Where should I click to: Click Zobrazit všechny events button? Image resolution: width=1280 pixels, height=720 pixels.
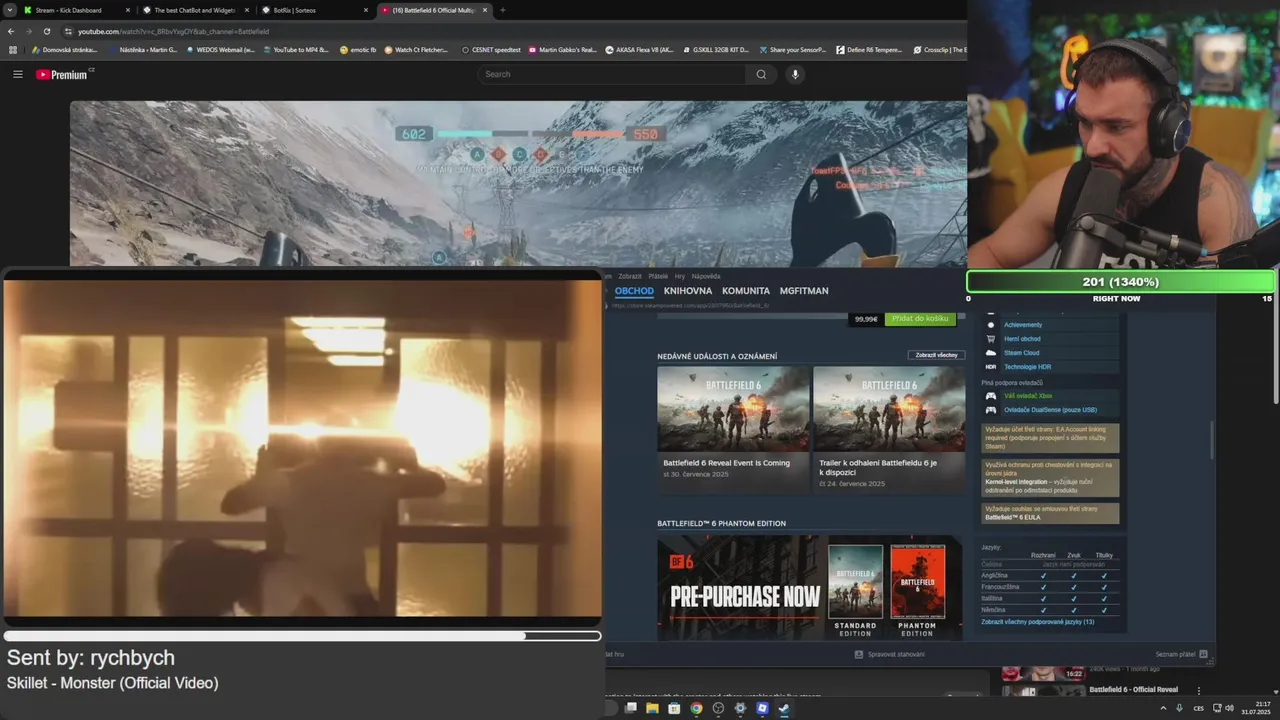pyautogui.click(x=937, y=355)
